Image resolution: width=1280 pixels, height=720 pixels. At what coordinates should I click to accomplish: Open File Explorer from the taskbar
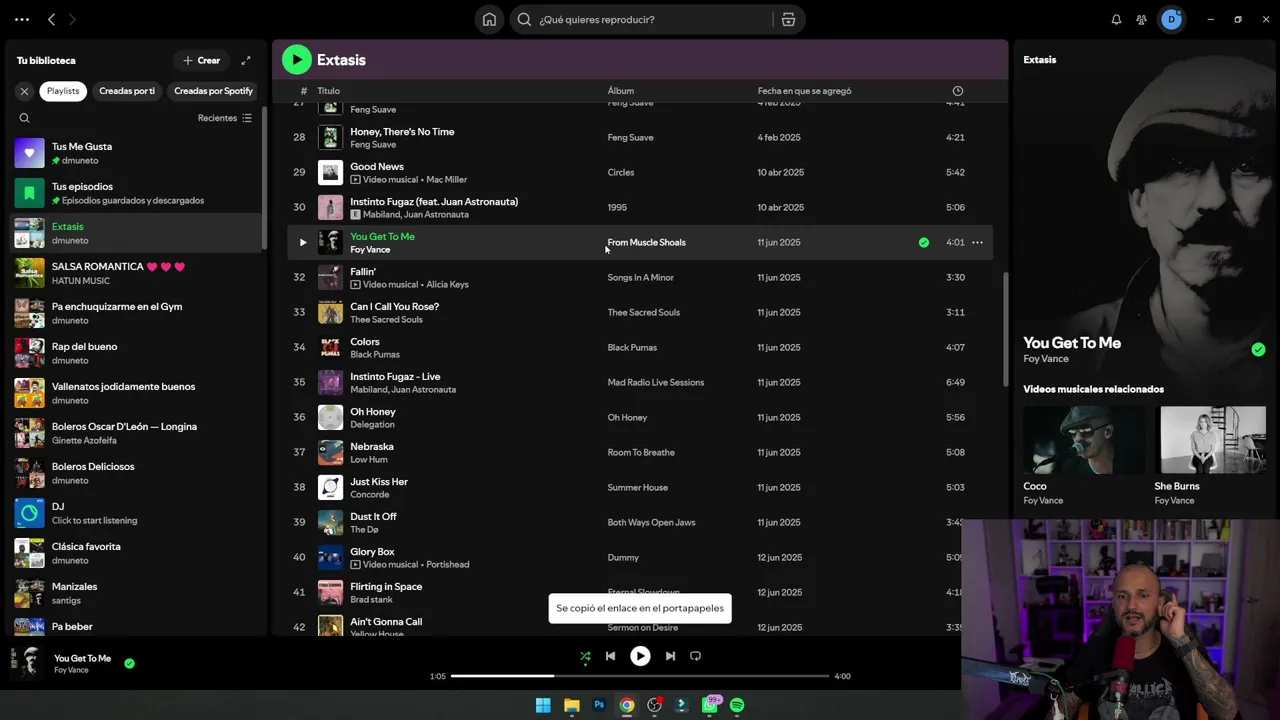pyautogui.click(x=571, y=705)
